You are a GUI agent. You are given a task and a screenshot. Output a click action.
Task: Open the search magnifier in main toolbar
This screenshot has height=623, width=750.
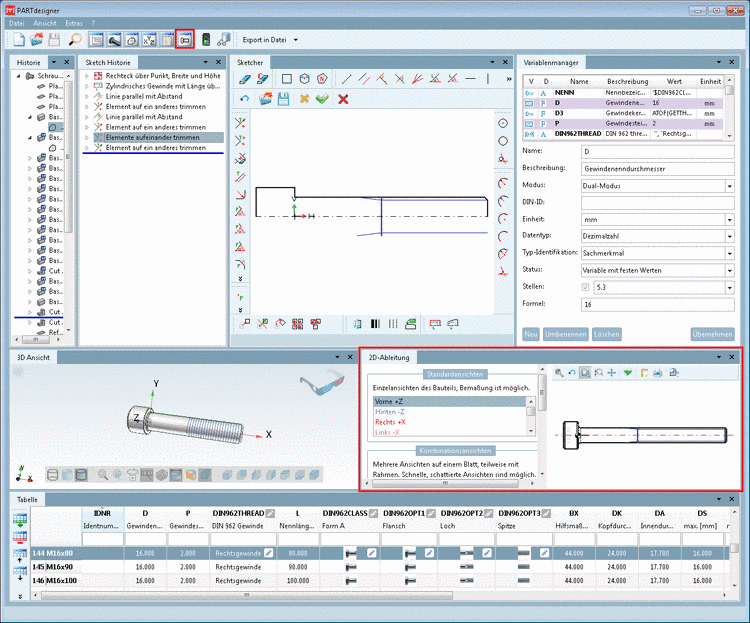pos(75,40)
